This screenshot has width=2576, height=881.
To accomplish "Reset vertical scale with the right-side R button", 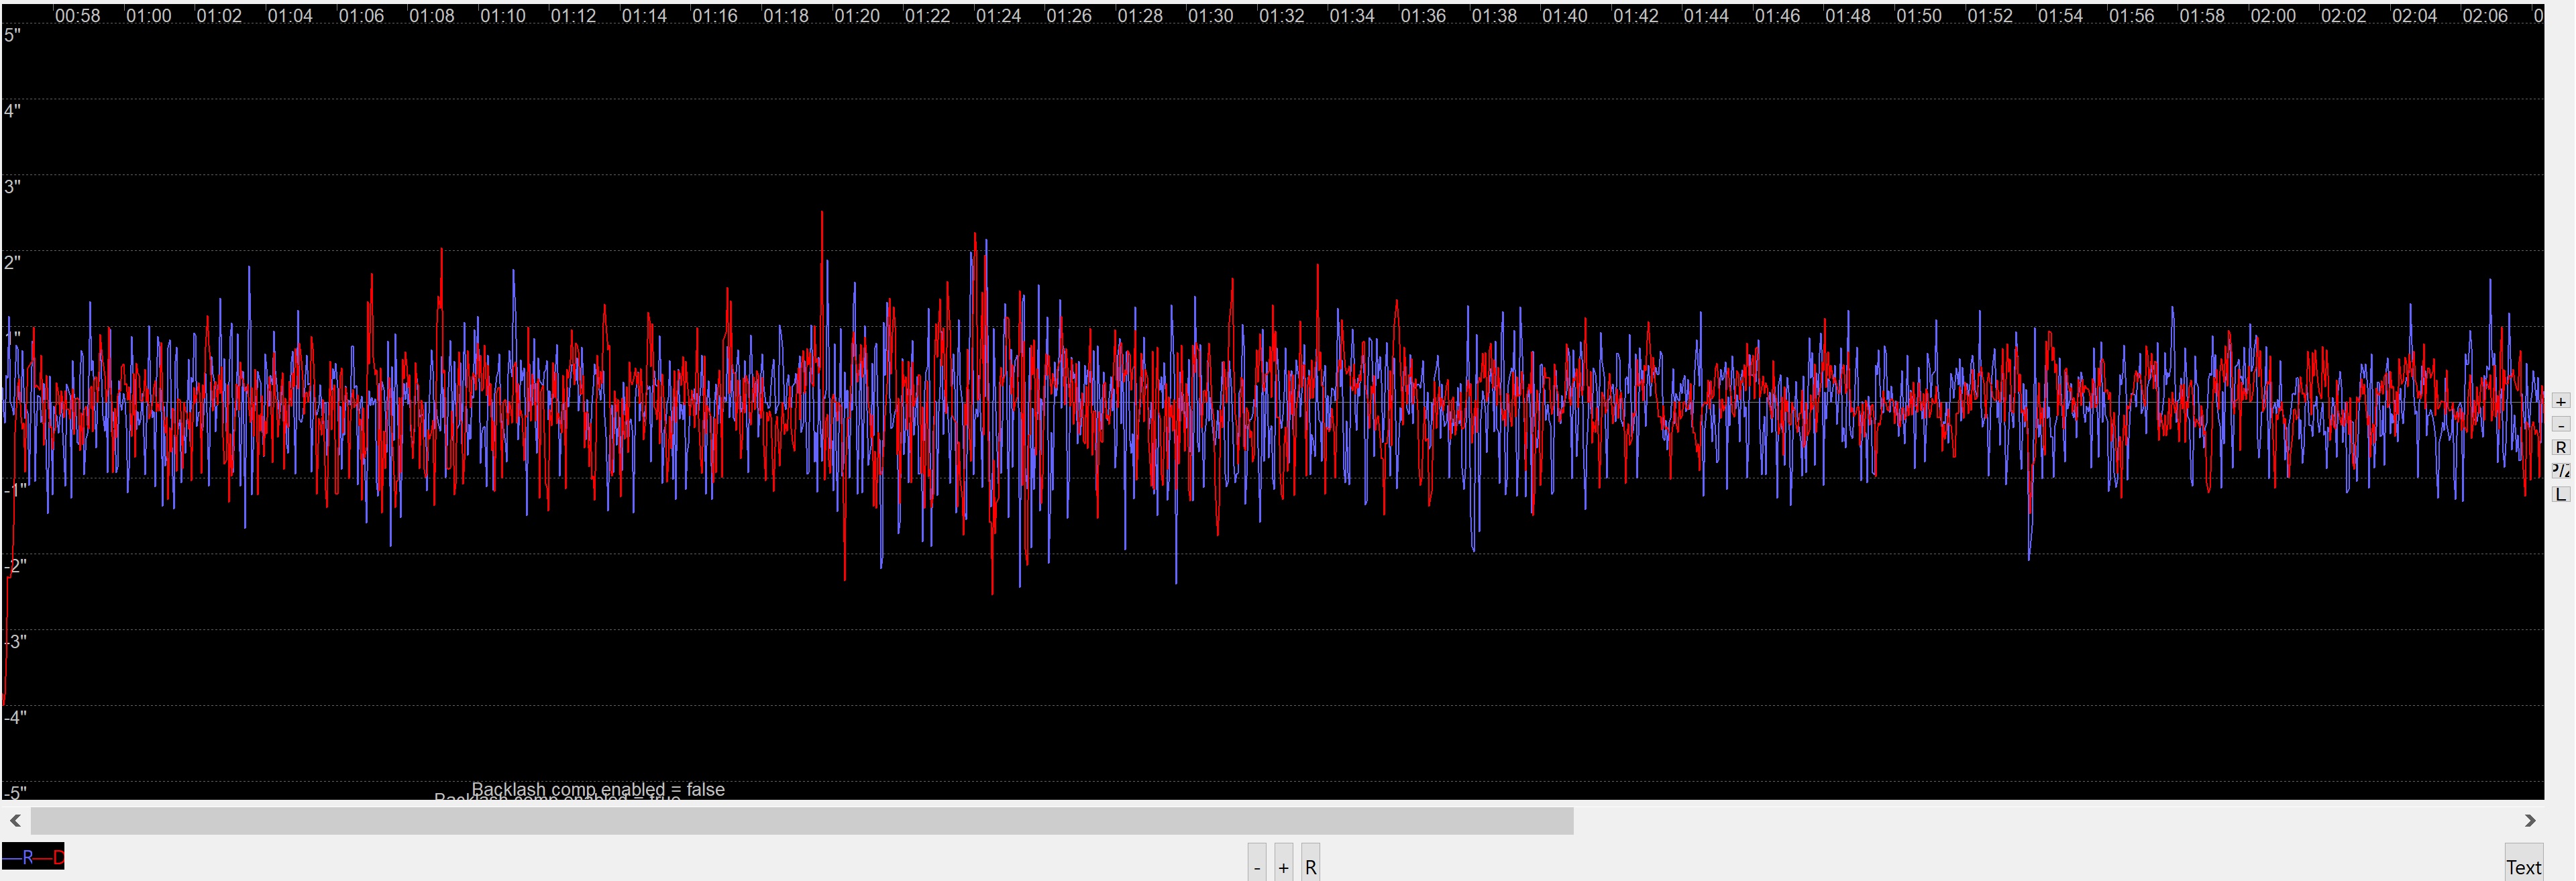I will pos(2560,447).
